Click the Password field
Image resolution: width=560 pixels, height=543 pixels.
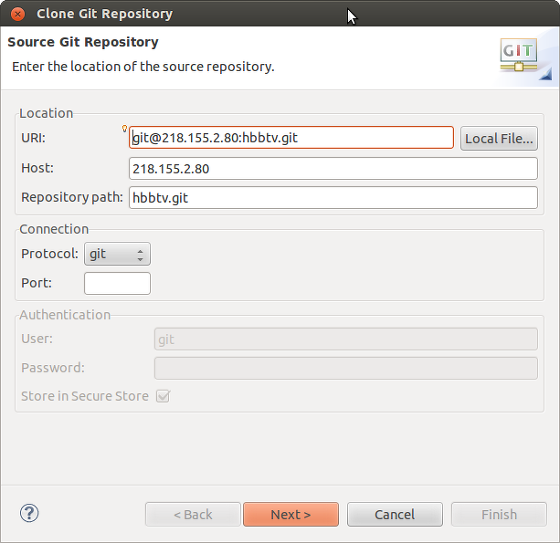[346, 368]
